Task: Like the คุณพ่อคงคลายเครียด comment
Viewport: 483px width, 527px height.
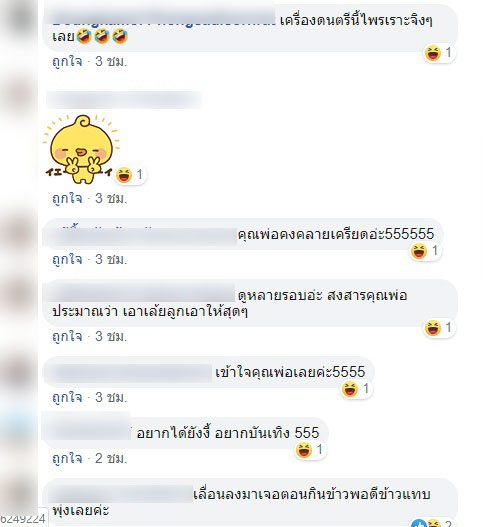Action: tap(67, 259)
